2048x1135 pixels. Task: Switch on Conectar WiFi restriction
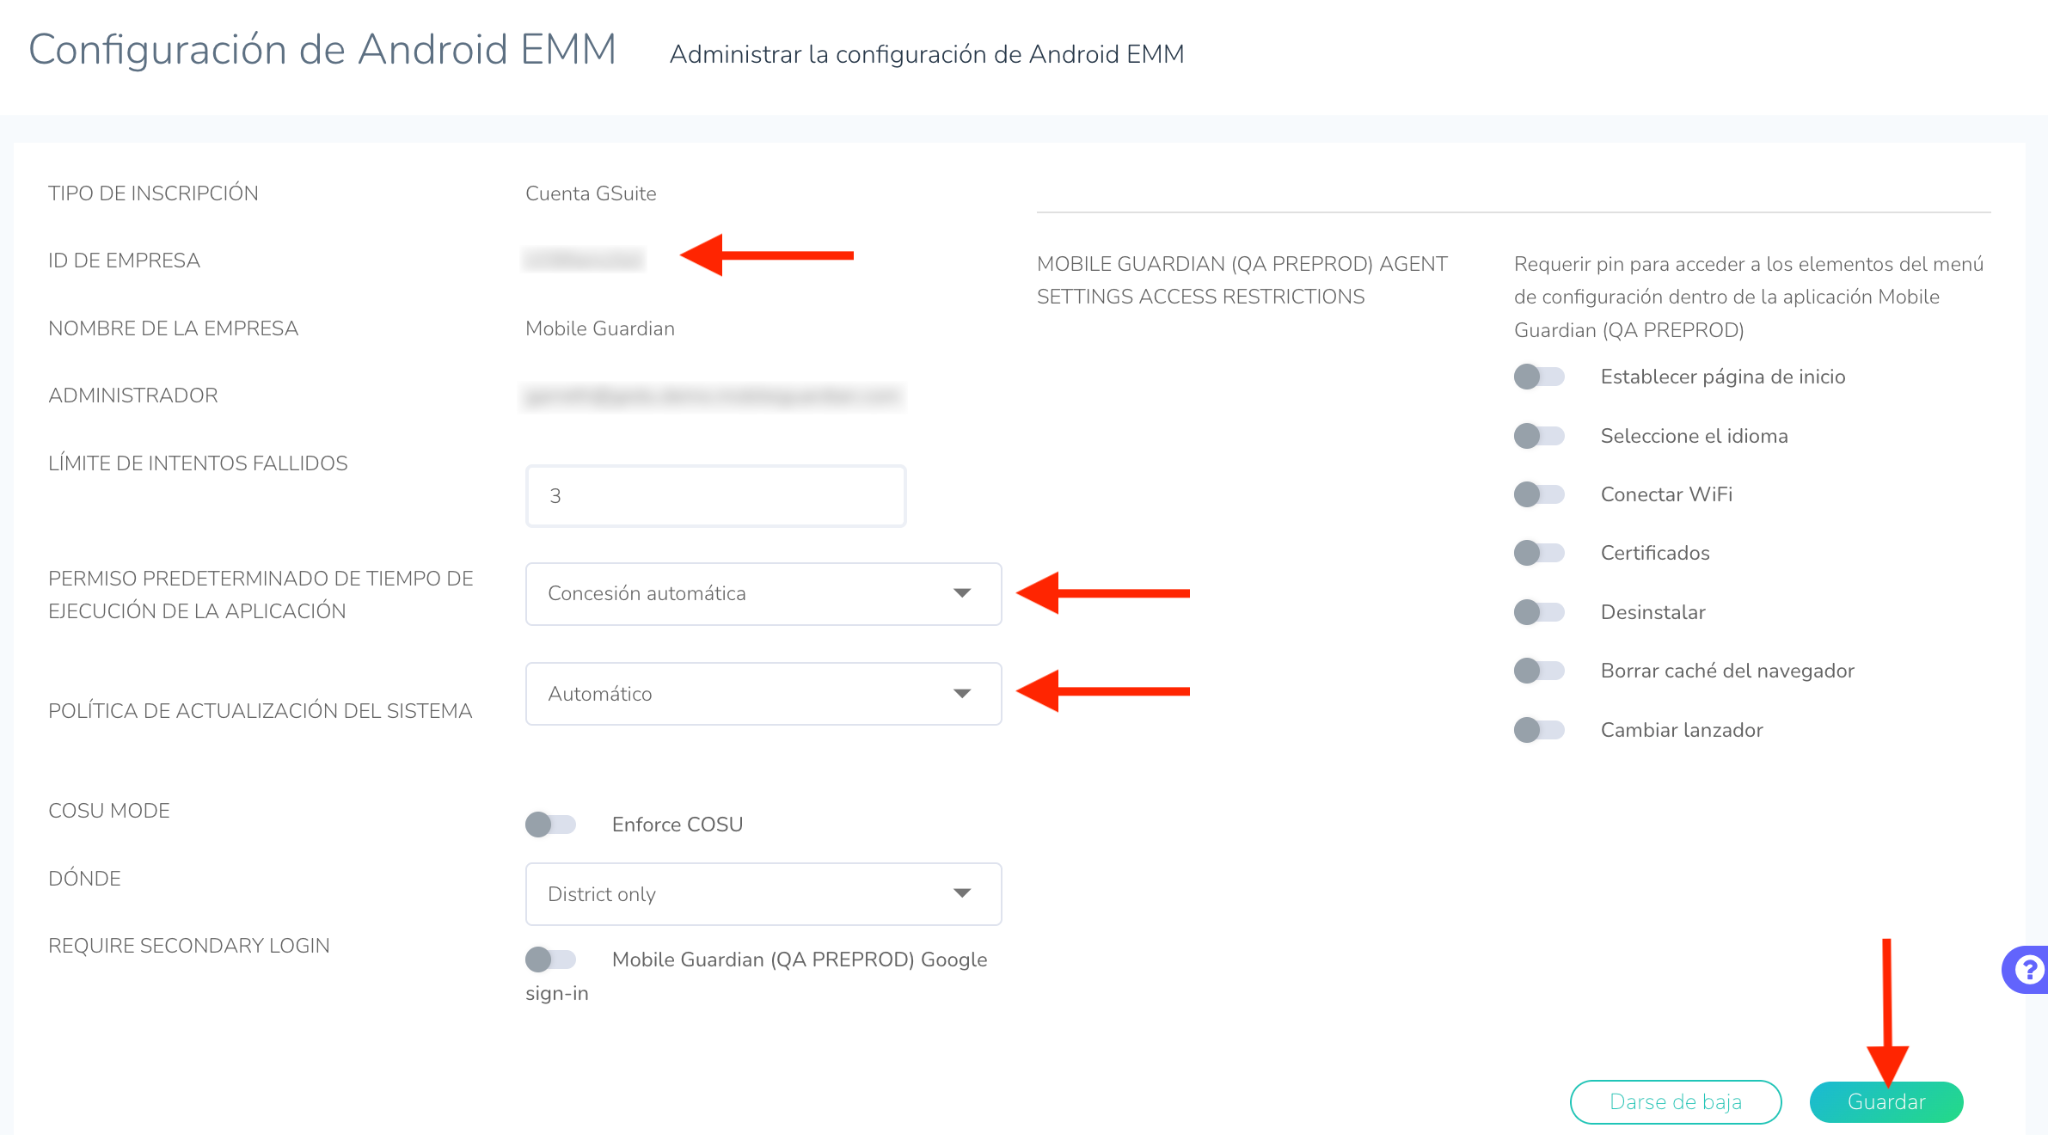(1539, 494)
